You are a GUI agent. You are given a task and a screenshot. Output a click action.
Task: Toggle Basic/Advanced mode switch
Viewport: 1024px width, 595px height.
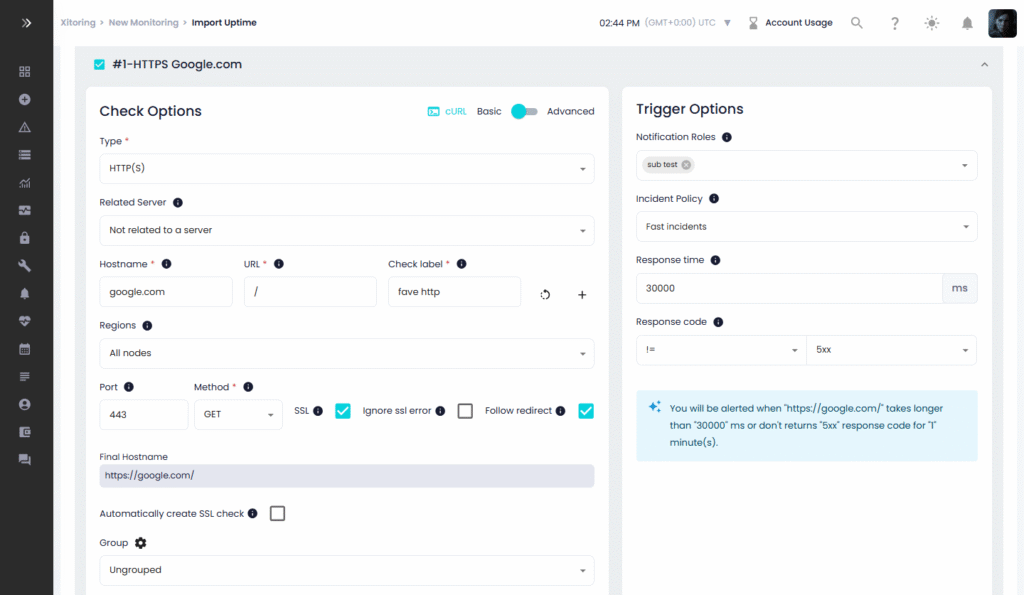point(524,111)
